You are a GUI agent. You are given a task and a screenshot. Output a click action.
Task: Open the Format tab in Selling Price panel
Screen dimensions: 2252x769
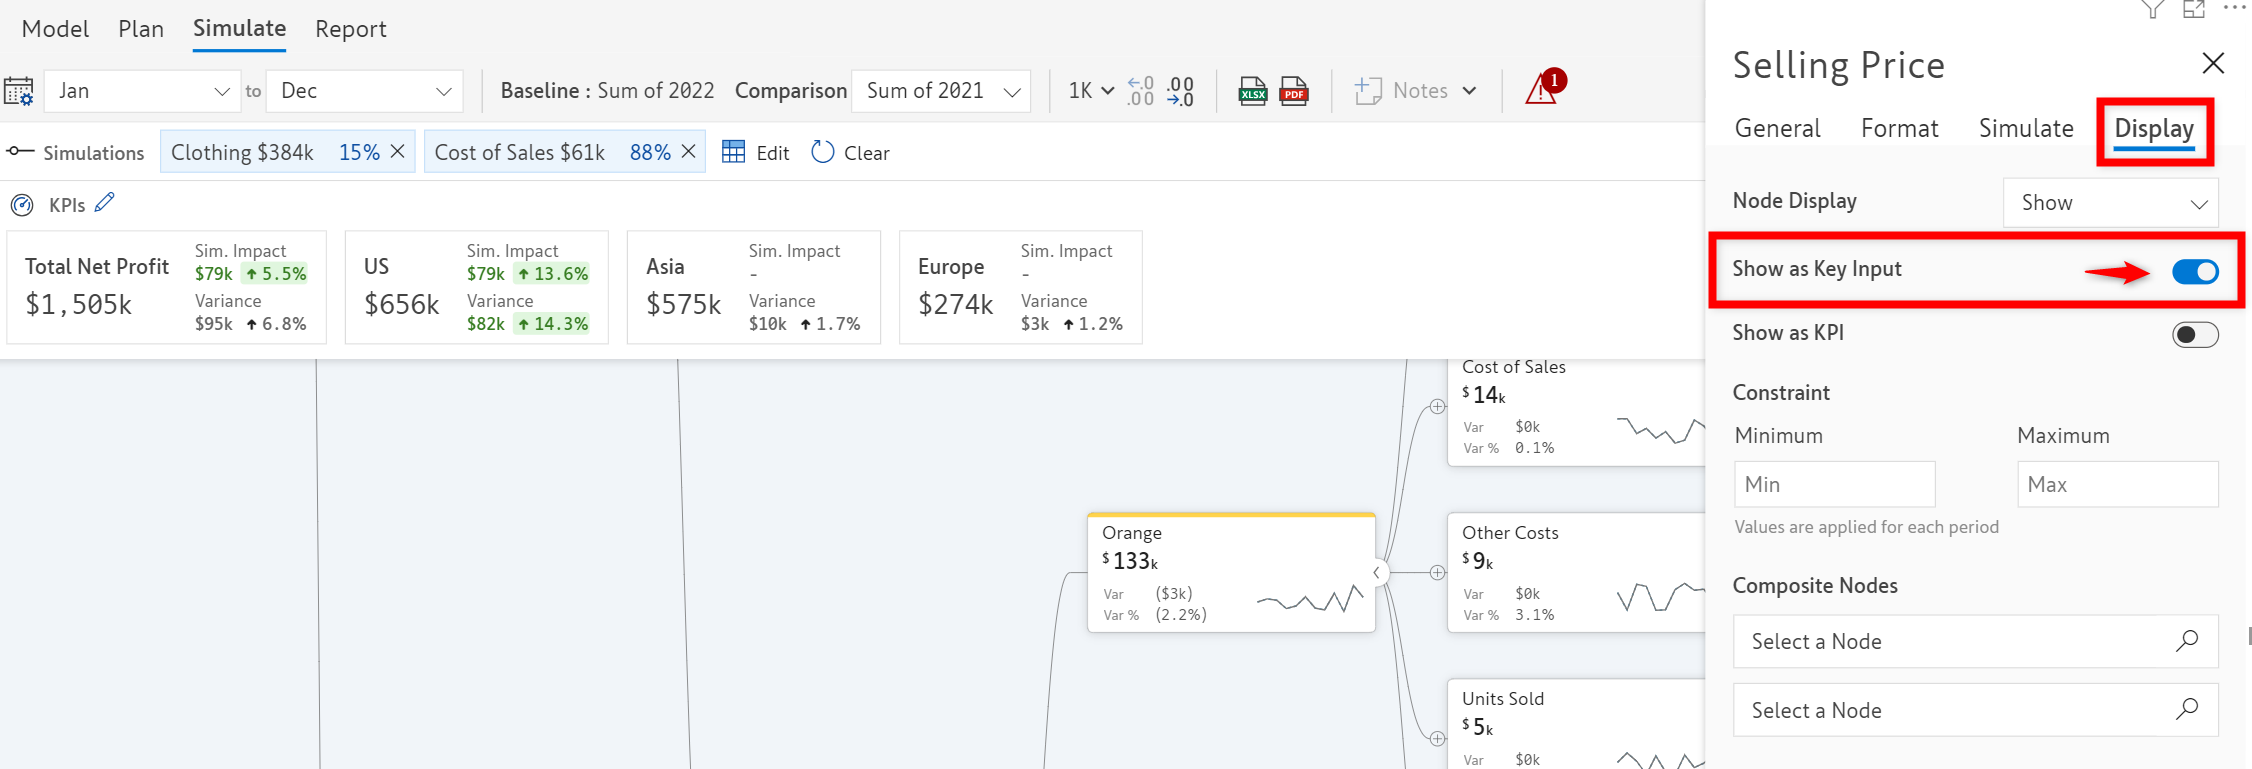click(1899, 128)
